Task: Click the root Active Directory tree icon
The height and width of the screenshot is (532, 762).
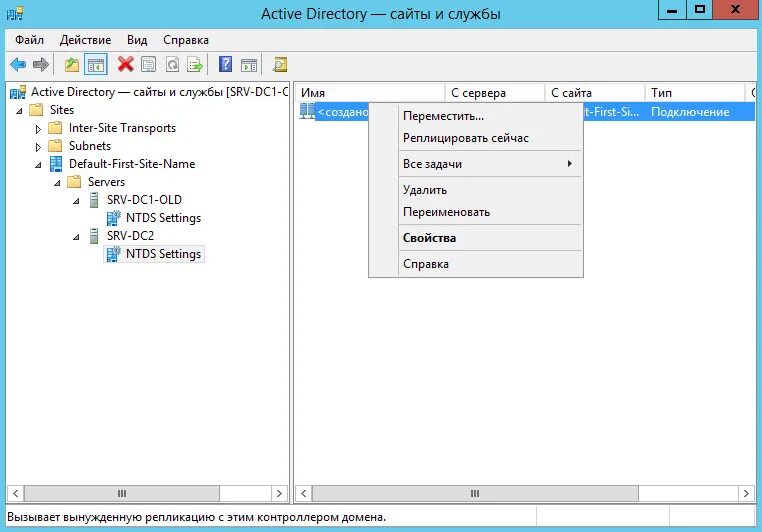Action: point(18,92)
